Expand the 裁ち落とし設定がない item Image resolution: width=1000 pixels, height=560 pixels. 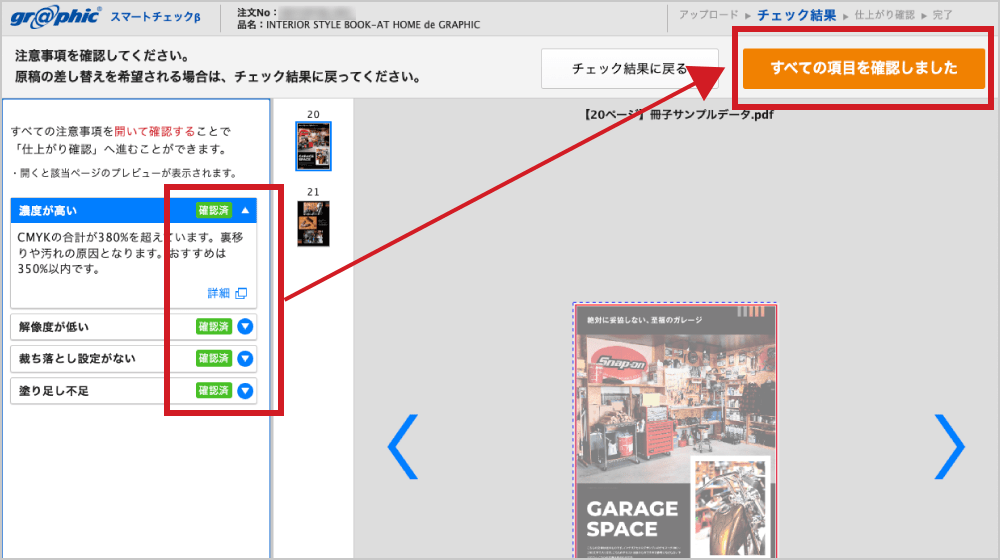tap(245, 358)
